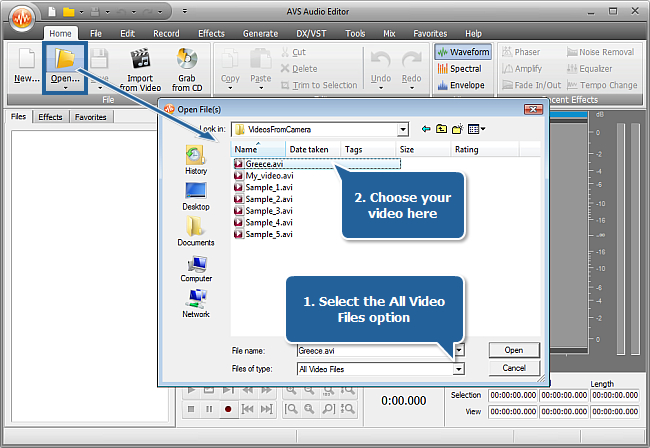
Task: Go to next marker transport button
Action: [x=266, y=409]
